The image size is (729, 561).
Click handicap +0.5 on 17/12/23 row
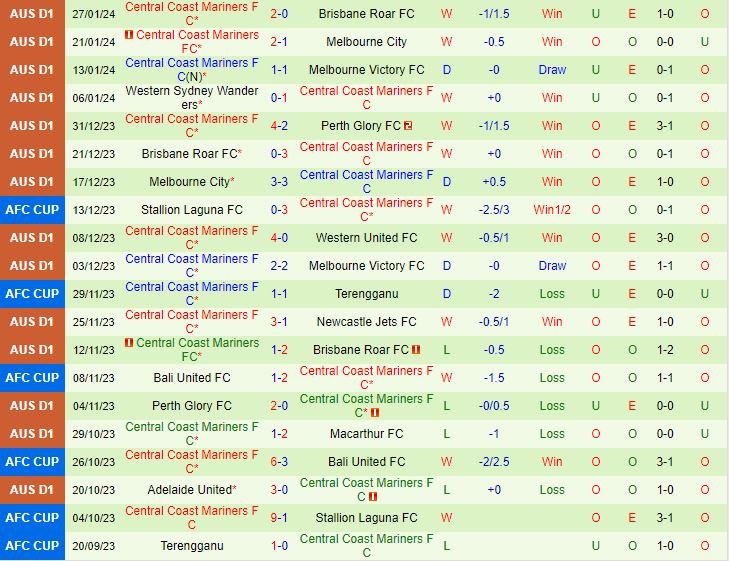point(494,182)
